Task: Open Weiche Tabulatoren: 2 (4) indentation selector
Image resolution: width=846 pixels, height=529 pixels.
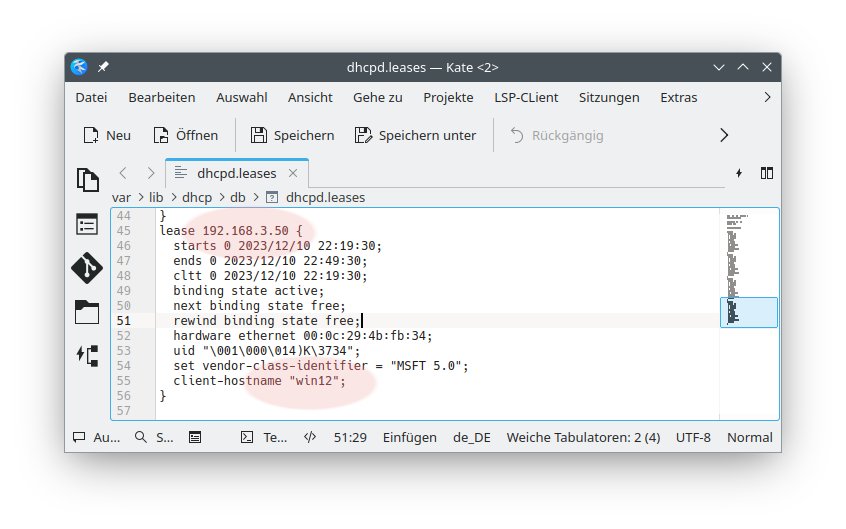Action: tap(583, 437)
